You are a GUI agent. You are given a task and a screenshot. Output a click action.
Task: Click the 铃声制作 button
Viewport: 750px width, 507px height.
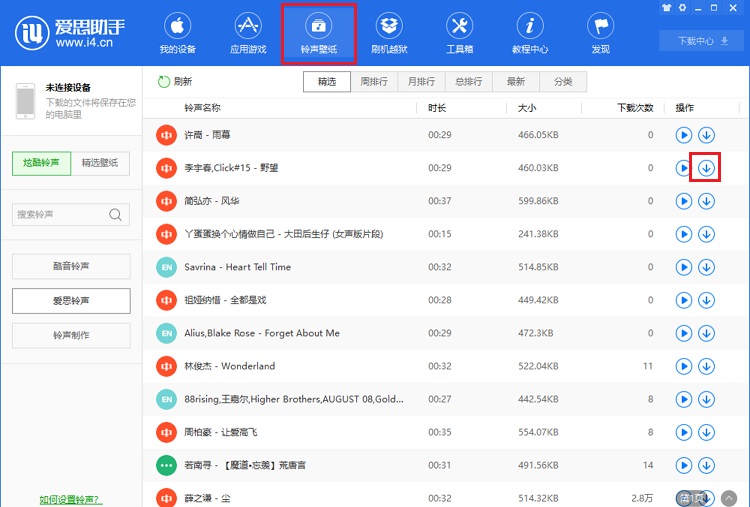(x=71, y=335)
